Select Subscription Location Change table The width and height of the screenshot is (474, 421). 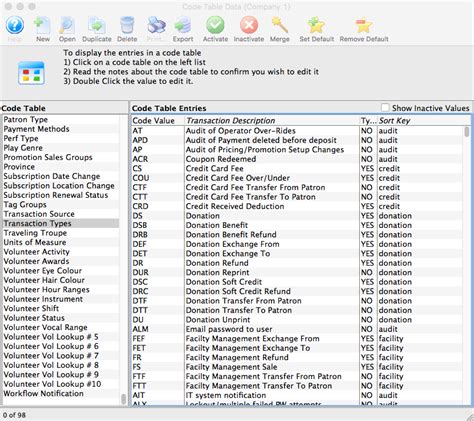pyautogui.click(x=61, y=185)
